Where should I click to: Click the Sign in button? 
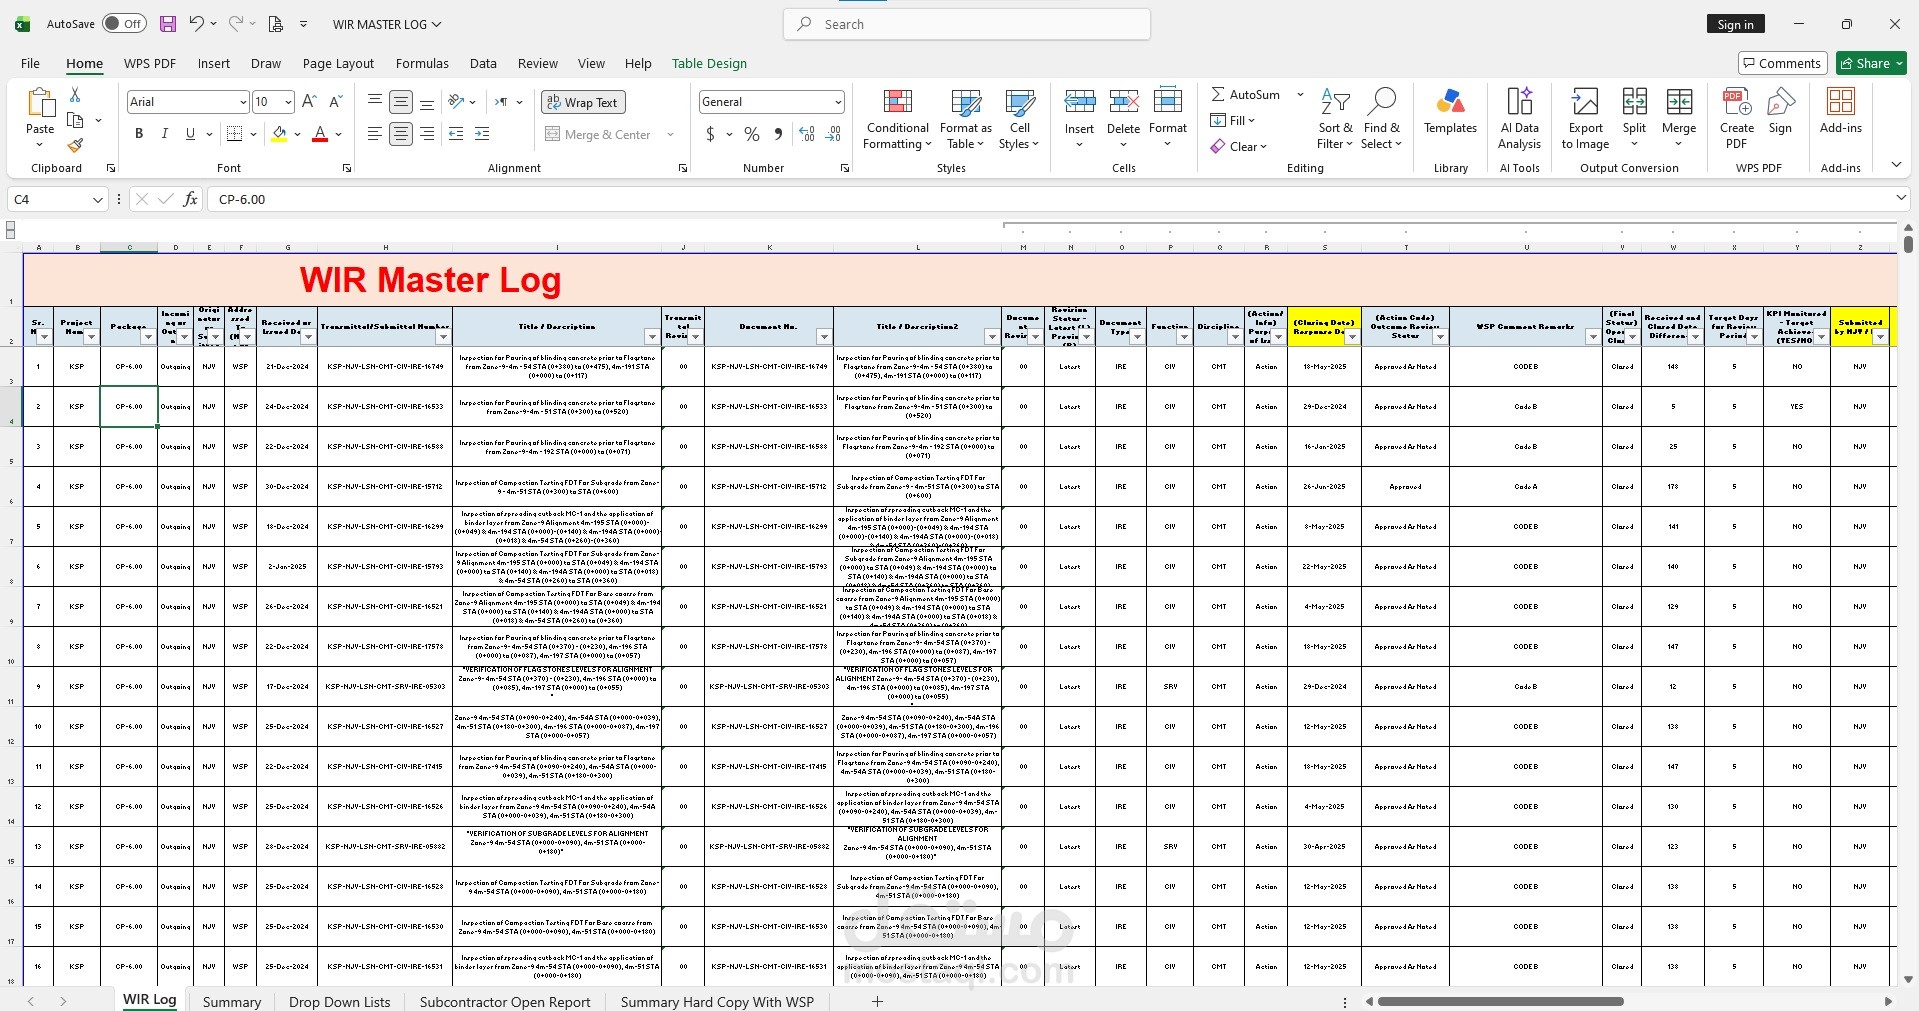coord(1735,24)
